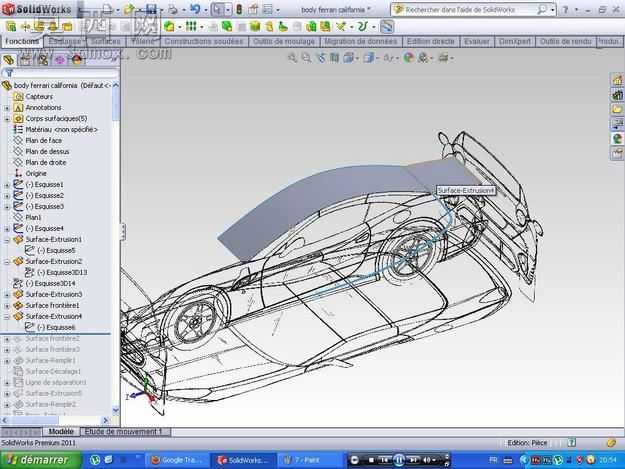
Task: Click the next track button in taskbar player
Action: pyautogui.click(x=413, y=460)
